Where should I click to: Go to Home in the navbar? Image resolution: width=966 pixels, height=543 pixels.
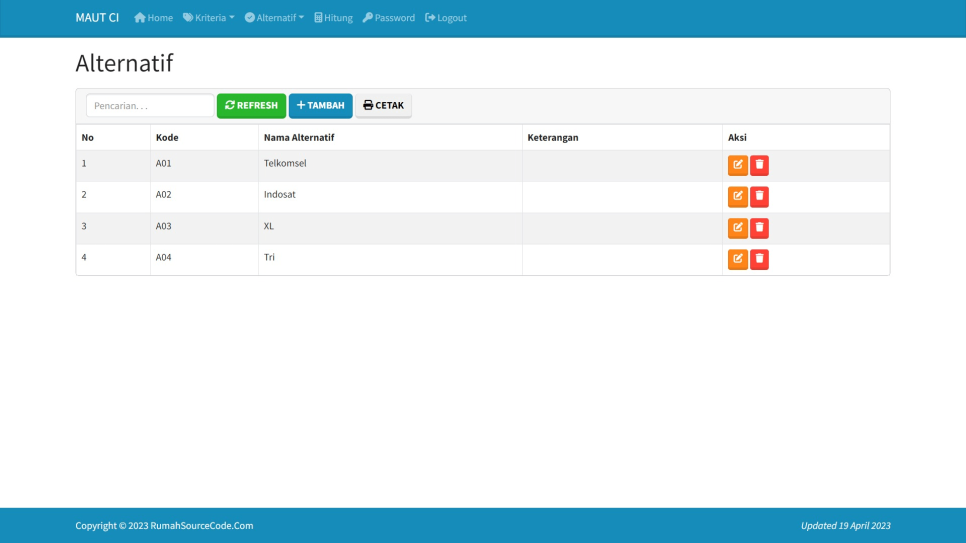153,18
